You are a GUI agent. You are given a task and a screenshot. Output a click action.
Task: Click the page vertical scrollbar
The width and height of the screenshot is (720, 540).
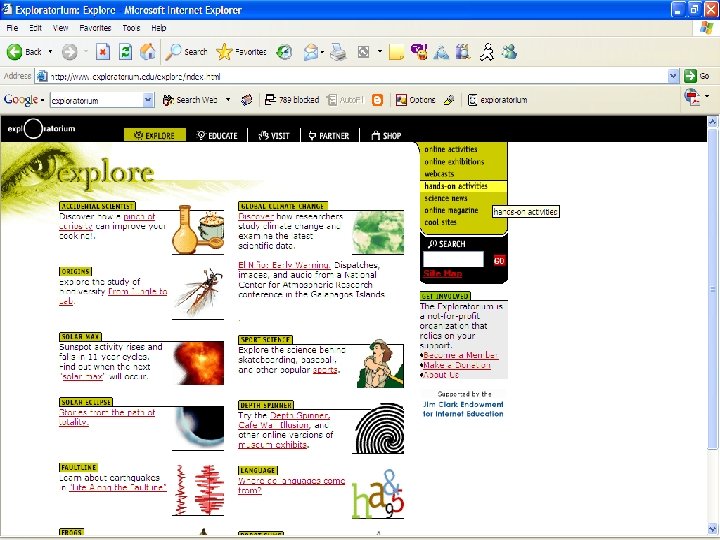point(713,287)
